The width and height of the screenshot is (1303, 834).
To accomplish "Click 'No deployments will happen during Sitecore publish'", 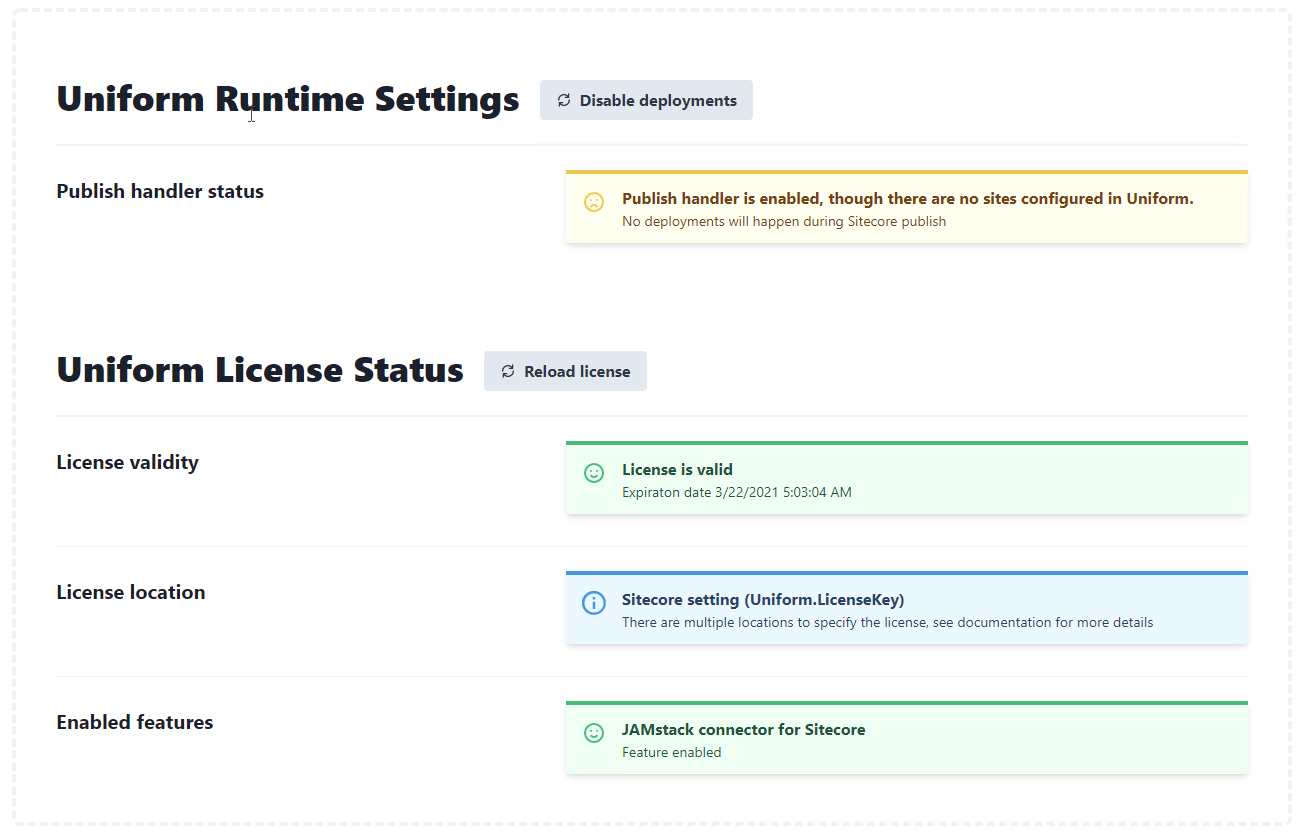I will [784, 222].
